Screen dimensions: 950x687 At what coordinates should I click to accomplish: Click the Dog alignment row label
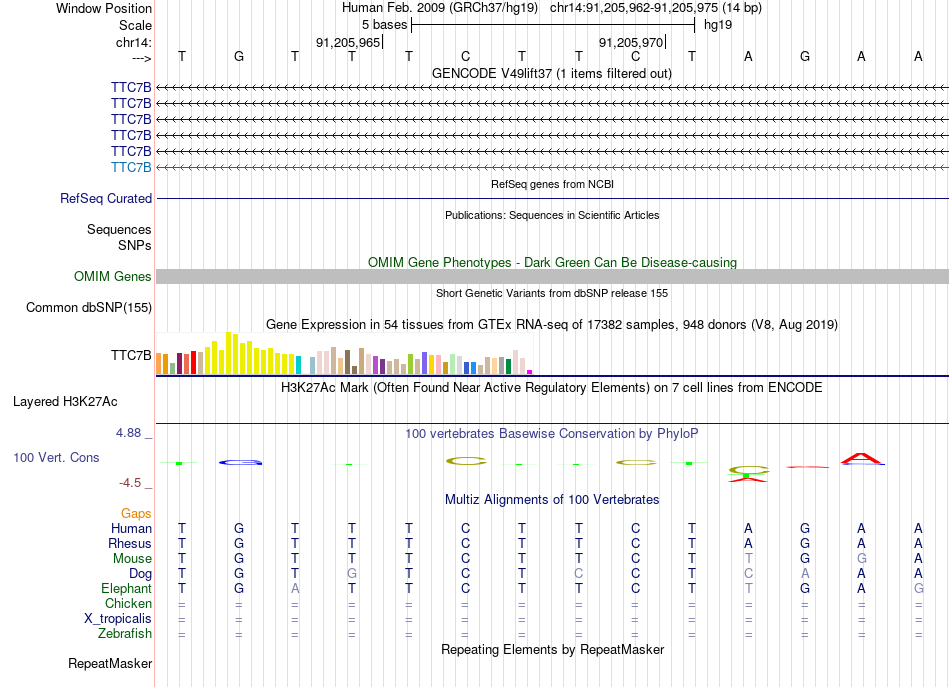[x=140, y=574]
